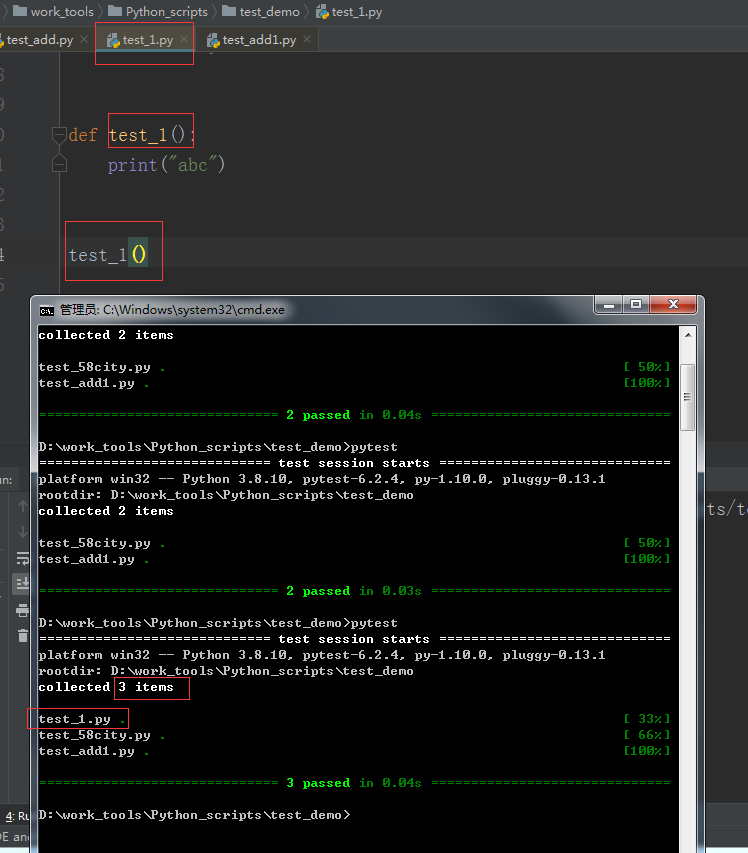Image resolution: width=748 pixels, height=853 pixels.
Task: Click the [ 66%] progress text in cmd
Action: [647, 735]
